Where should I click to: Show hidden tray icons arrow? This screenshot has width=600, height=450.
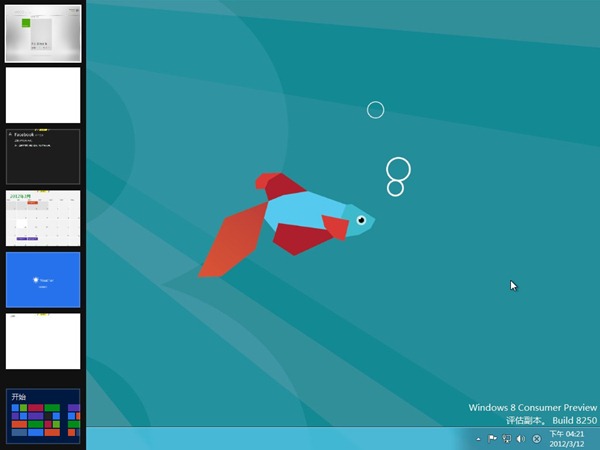(x=478, y=439)
